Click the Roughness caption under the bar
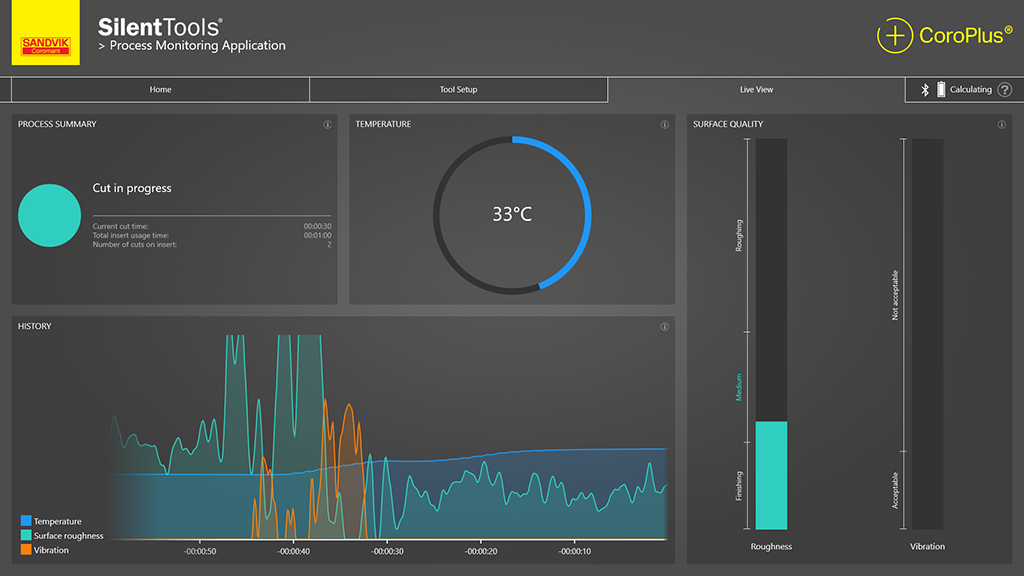The image size is (1024, 576). click(771, 547)
